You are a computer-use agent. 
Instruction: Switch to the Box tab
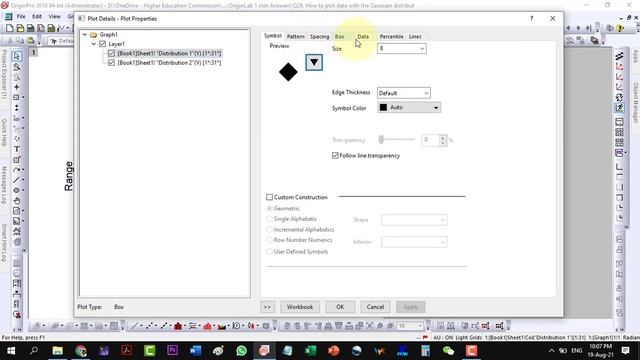[x=339, y=36]
